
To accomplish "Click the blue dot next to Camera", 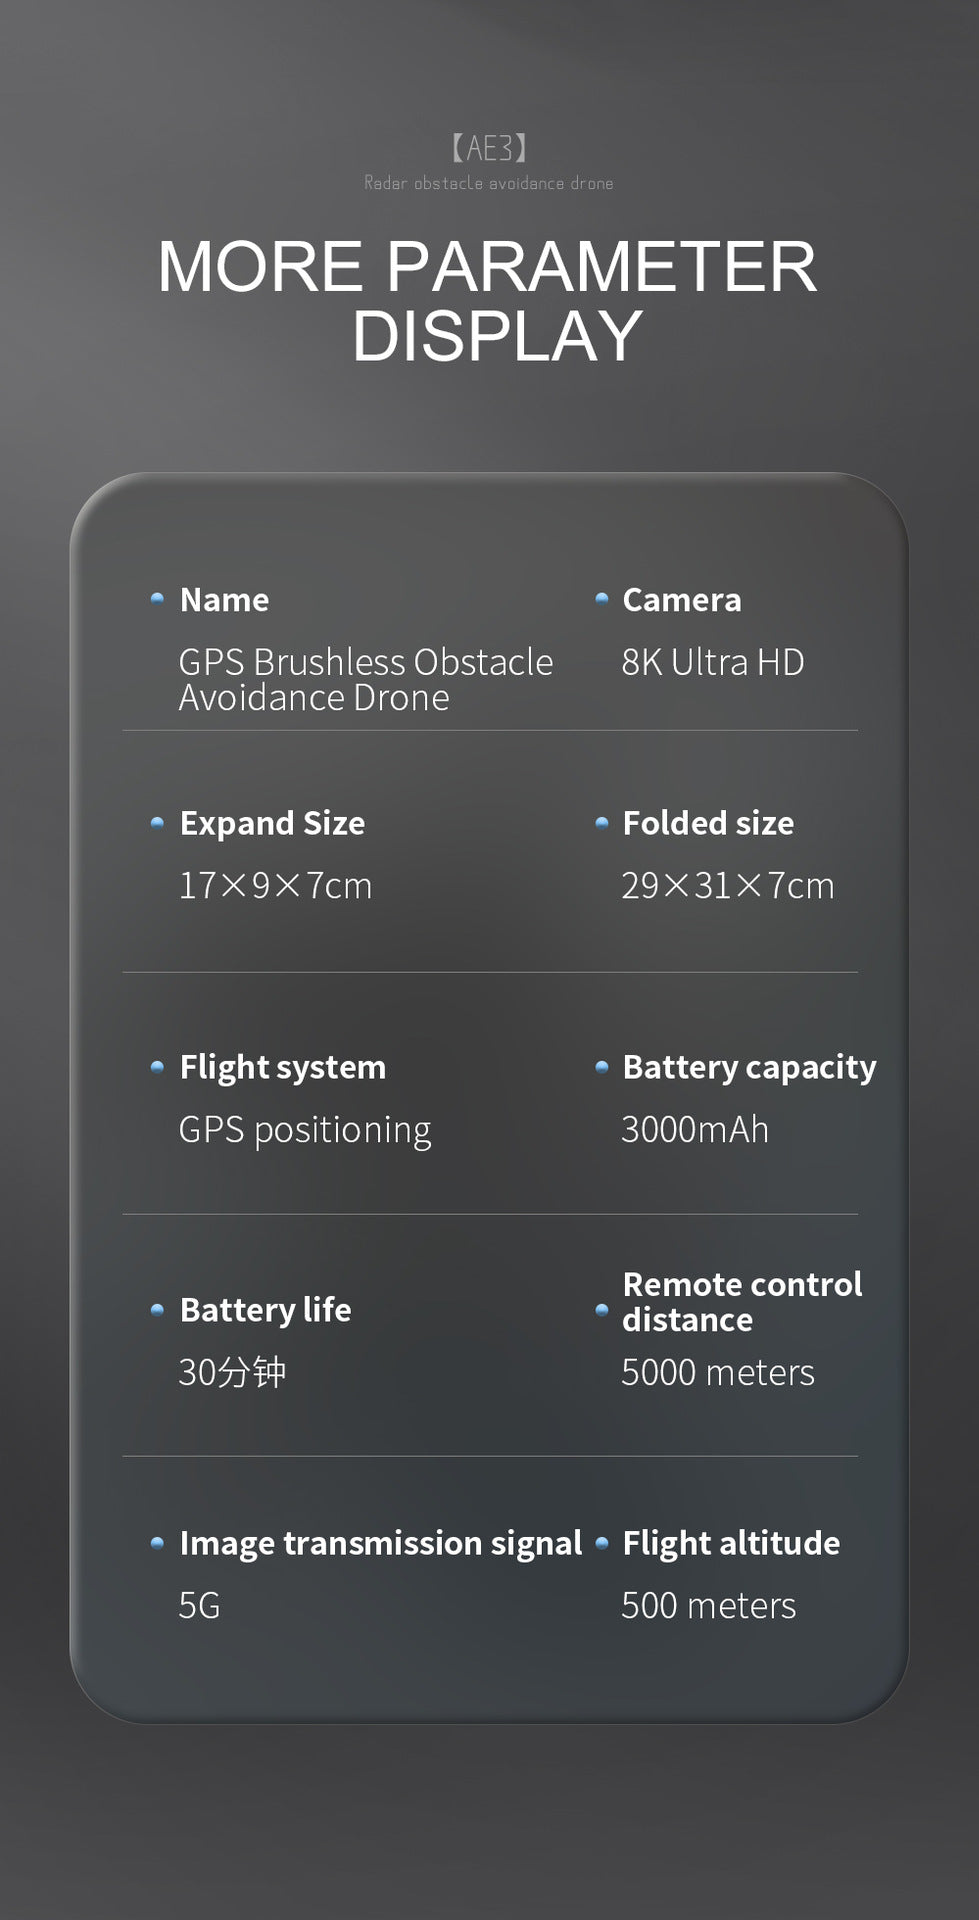I will pos(602,599).
